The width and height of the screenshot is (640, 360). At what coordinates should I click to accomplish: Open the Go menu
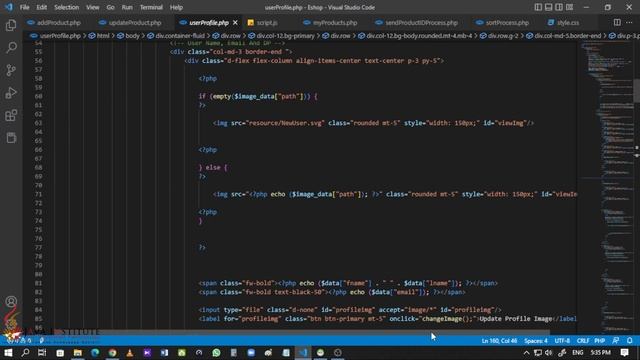tap(110, 7)
